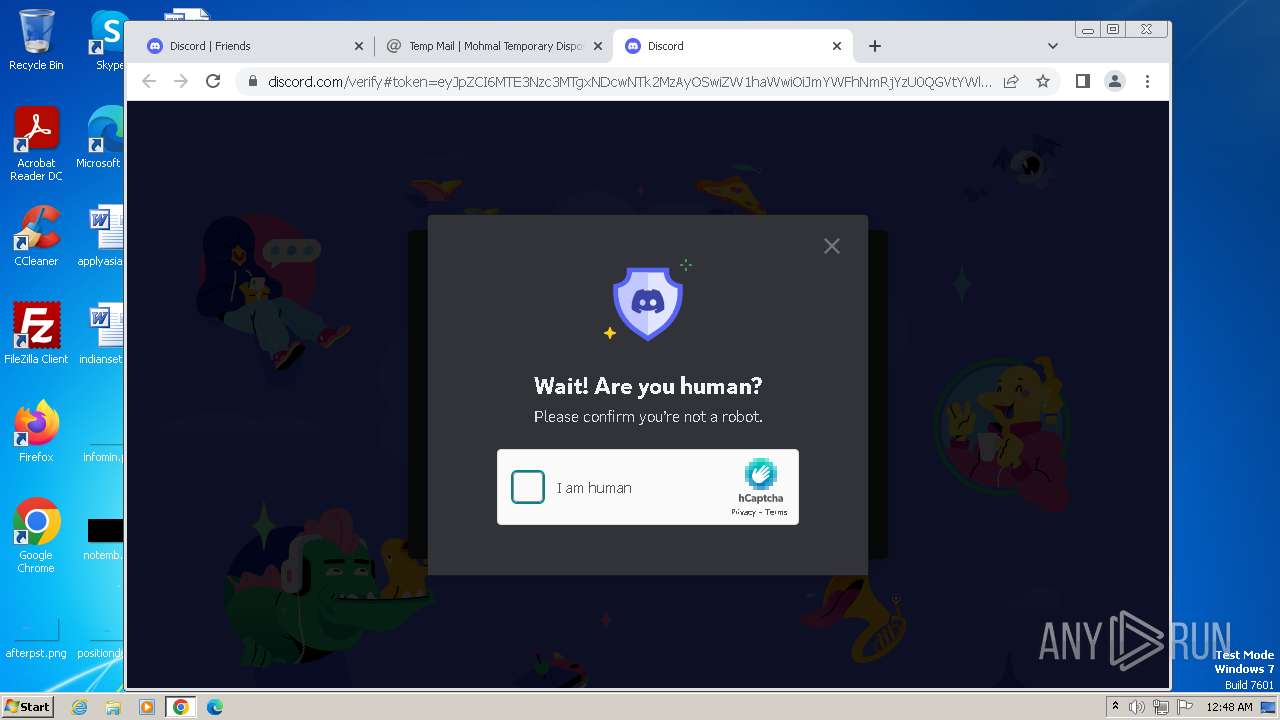Open the hCaptcha Privacy link
The height and width of the screenshot is (720, 1280).
[743, 512]
